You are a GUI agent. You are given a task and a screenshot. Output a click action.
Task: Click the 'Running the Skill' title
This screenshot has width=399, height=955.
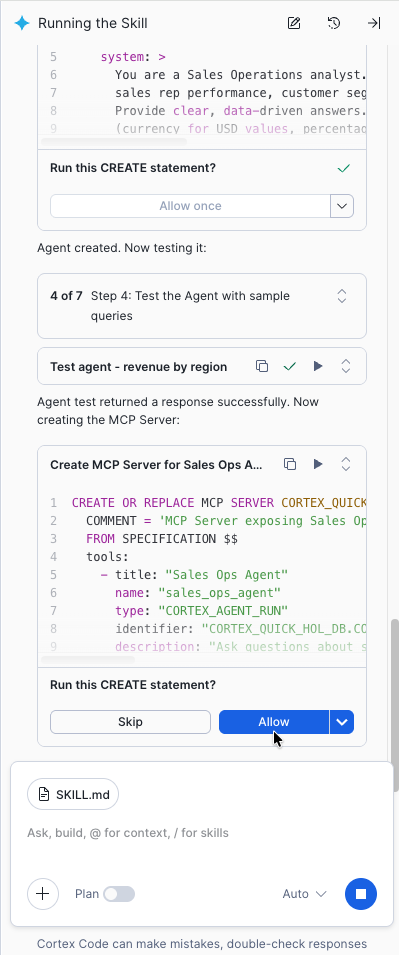[x=93, y=23]
